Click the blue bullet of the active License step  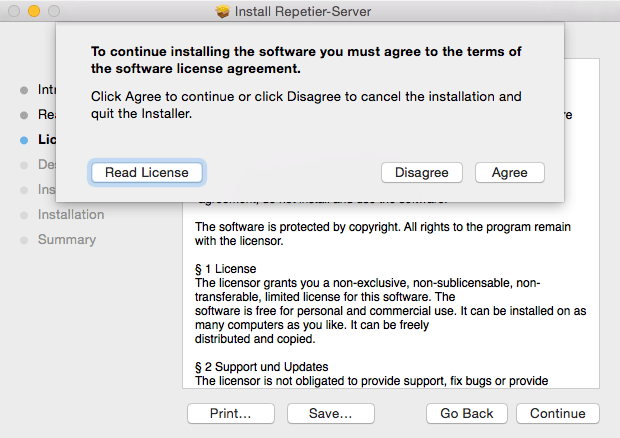[x=24, y=140]
